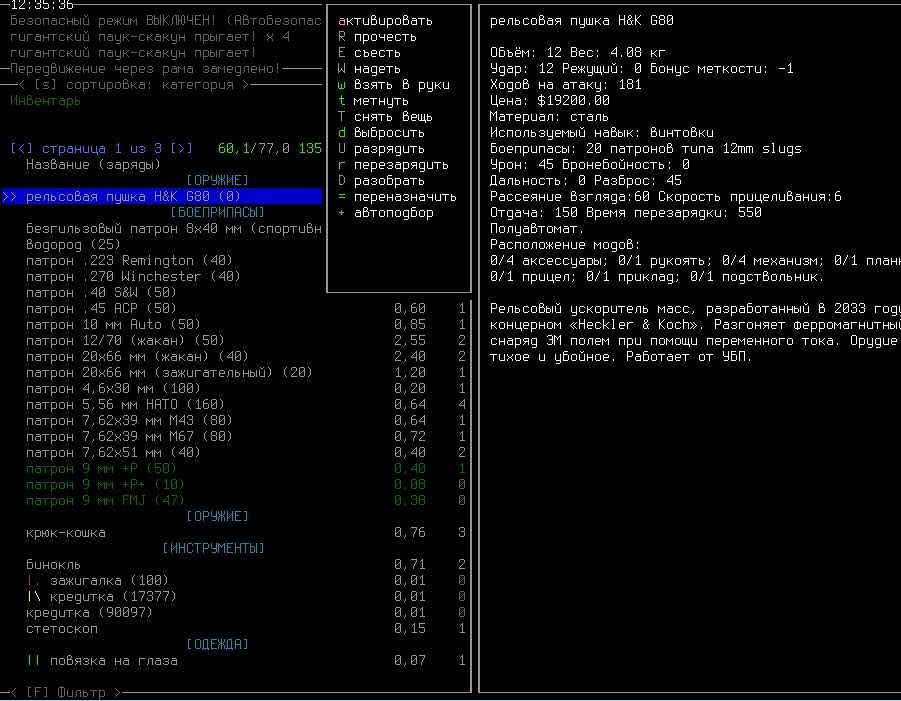Viewport: 901px width, 701px height.
Task: Click the [ОДЕЖДА] category header
Action: (x=217, y=645)
